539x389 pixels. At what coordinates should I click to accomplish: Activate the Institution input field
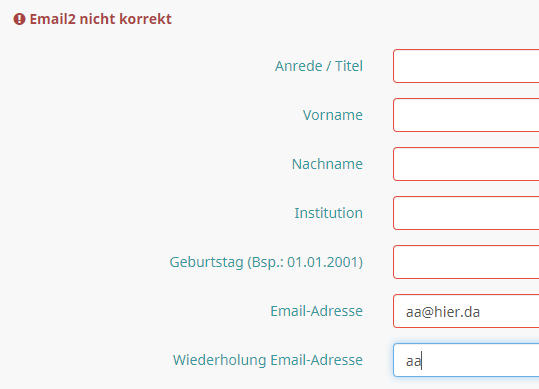(466, 213)
